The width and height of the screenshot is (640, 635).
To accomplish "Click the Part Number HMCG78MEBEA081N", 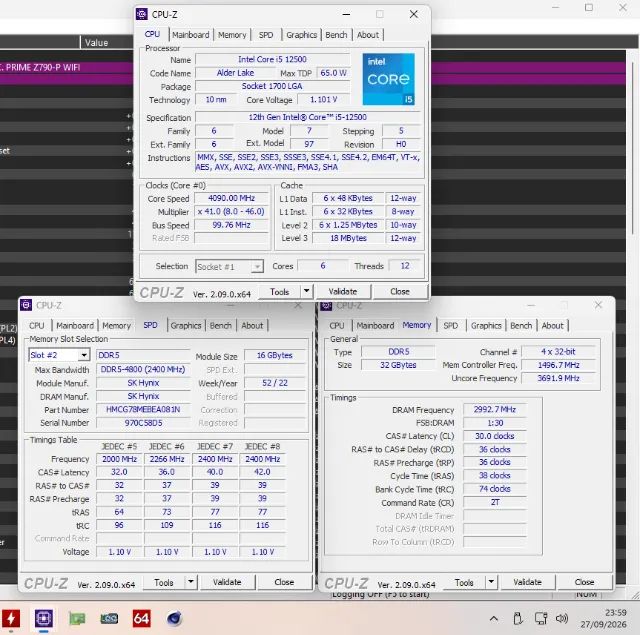I will [143, 410].
